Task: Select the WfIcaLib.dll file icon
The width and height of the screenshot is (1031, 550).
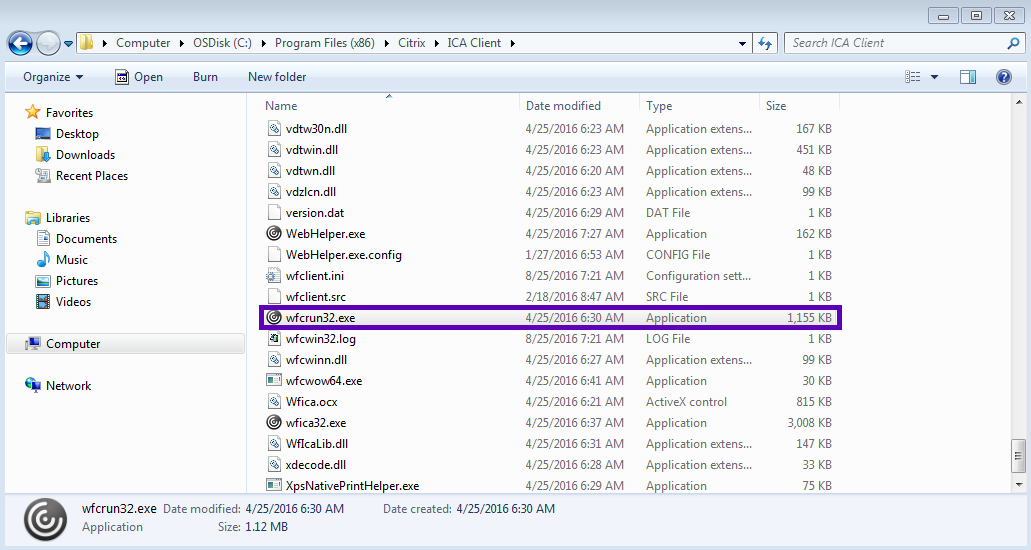Action: click(274, 444)
